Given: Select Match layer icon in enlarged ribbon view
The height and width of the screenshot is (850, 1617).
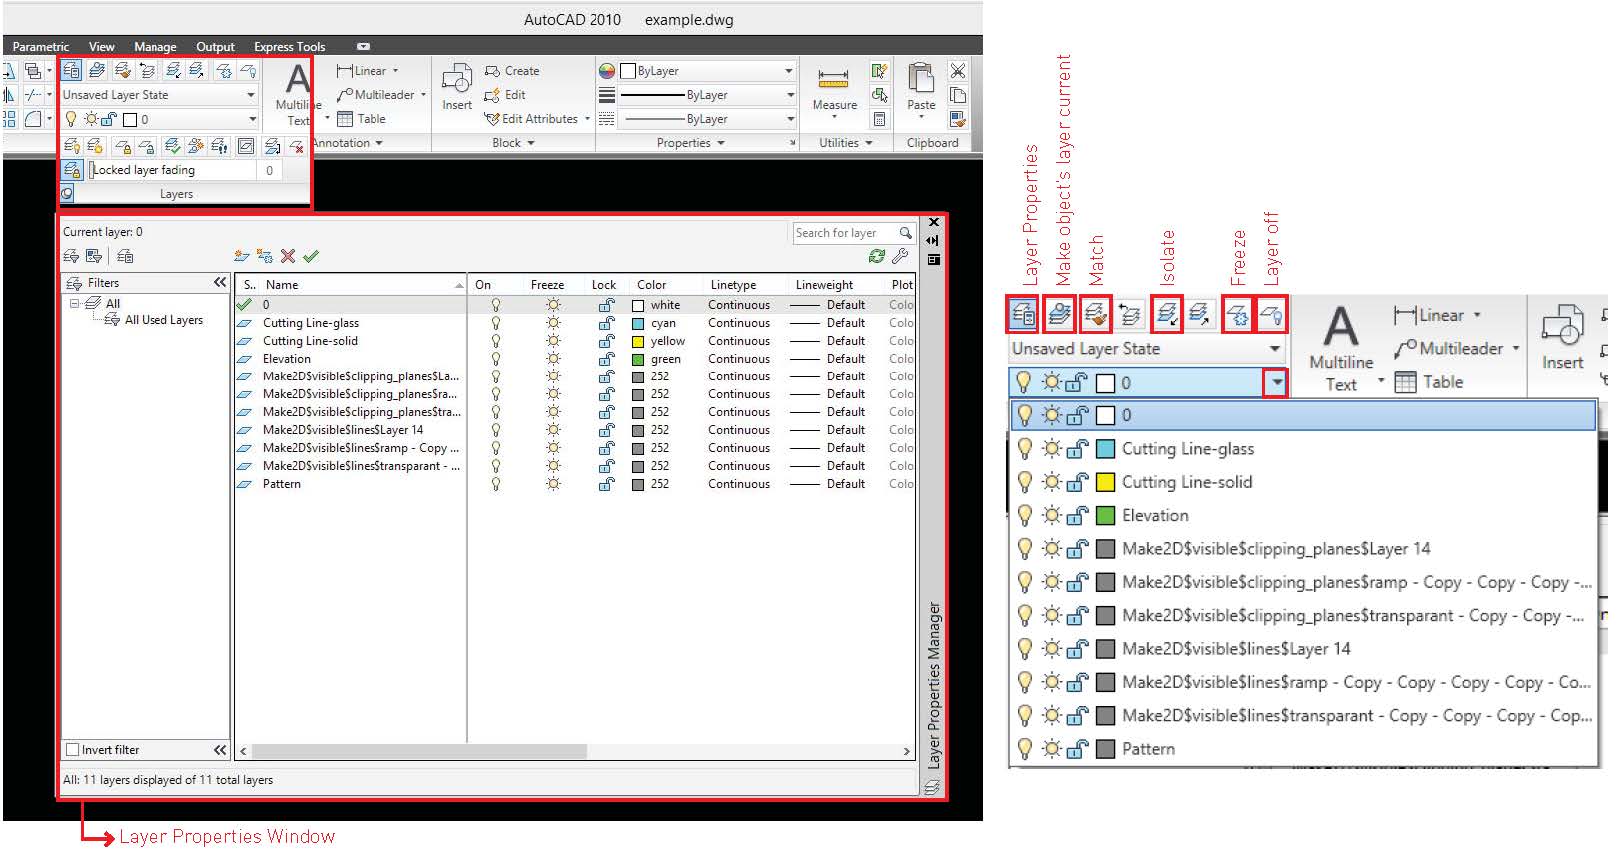Looking at the screenshot, I should point(1096,315).
